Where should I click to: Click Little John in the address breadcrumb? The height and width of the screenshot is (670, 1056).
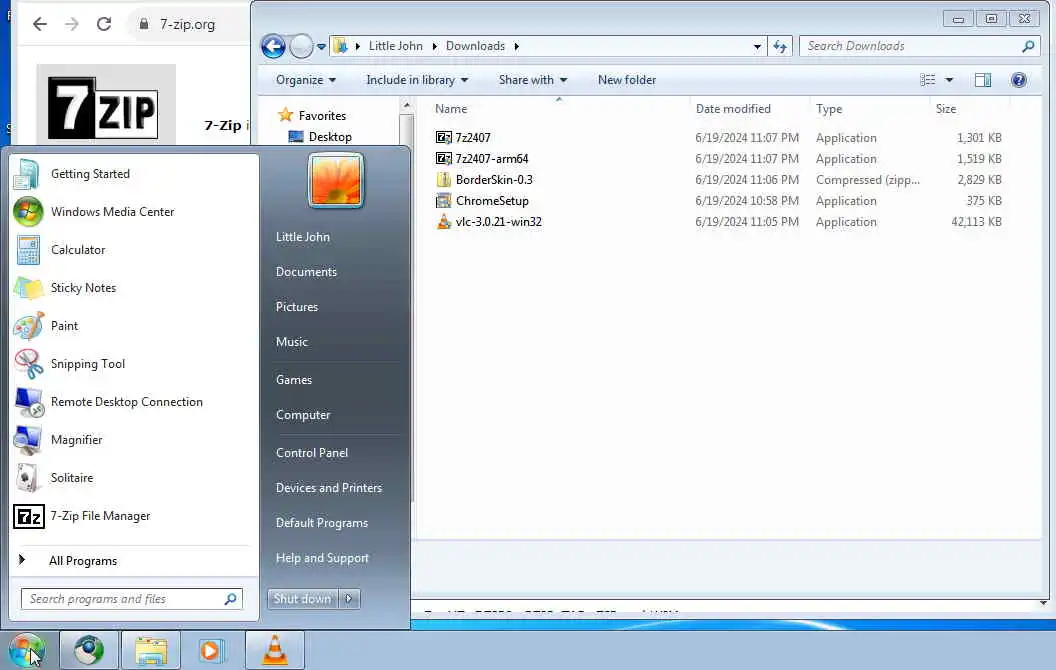pyautogui.click(x=395, y=46)
